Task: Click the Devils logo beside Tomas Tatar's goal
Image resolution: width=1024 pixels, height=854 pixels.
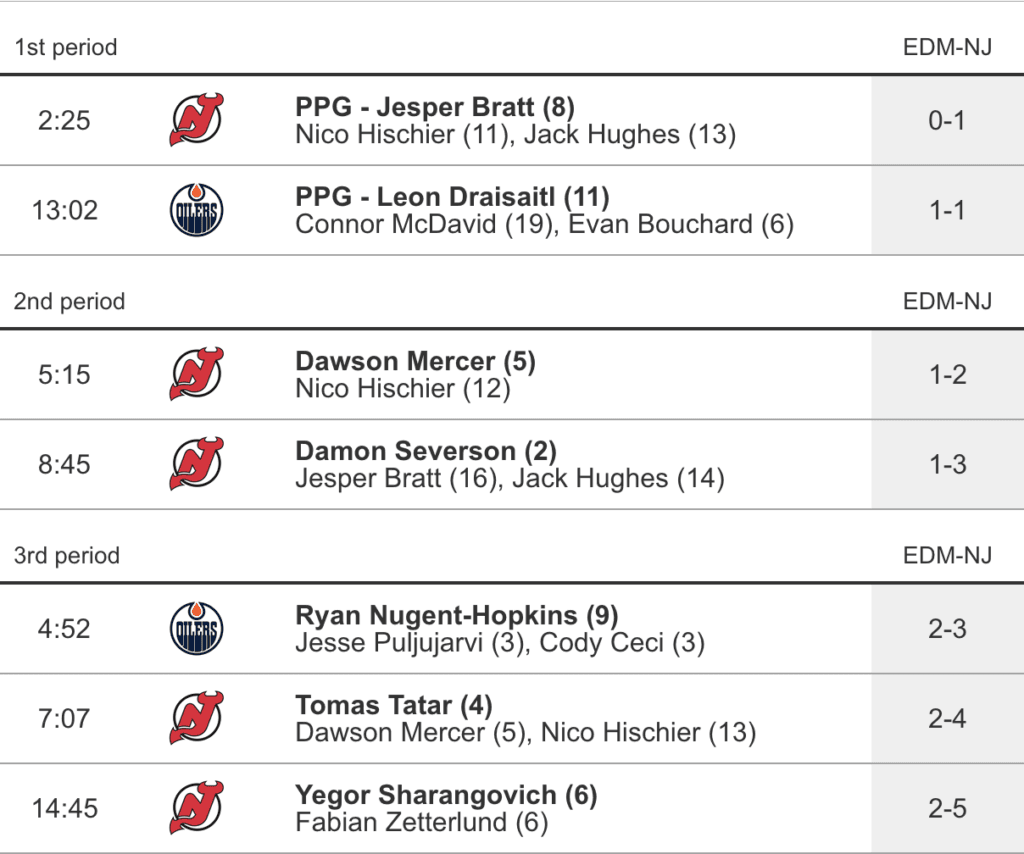Action: tap(196, 718)
